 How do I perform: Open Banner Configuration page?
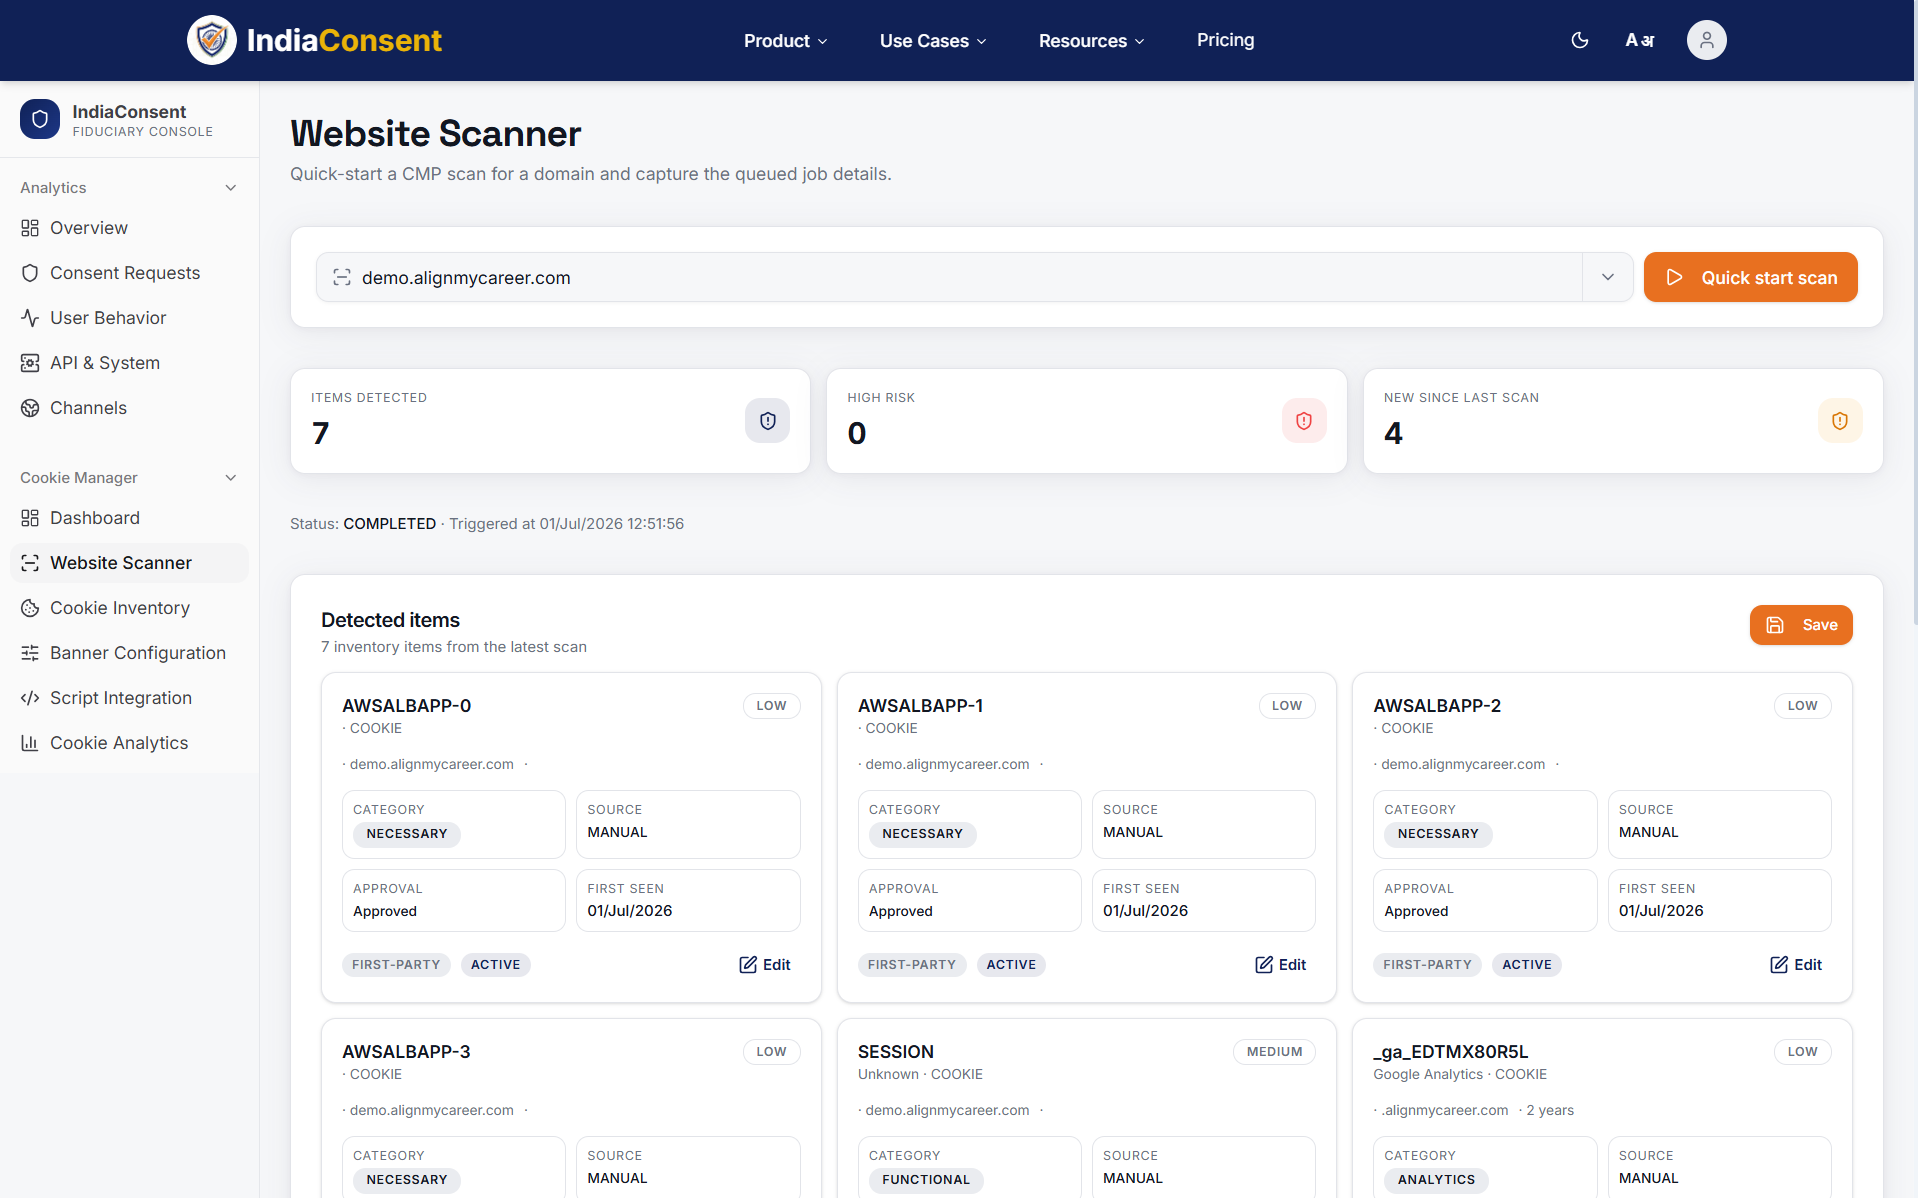pos(130,653)
